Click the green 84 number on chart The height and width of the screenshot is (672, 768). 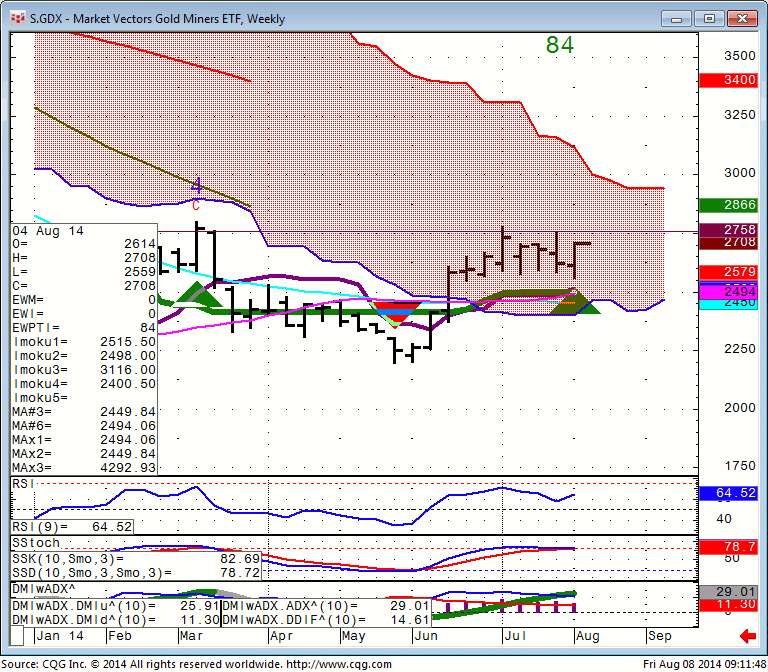point(559,45)
